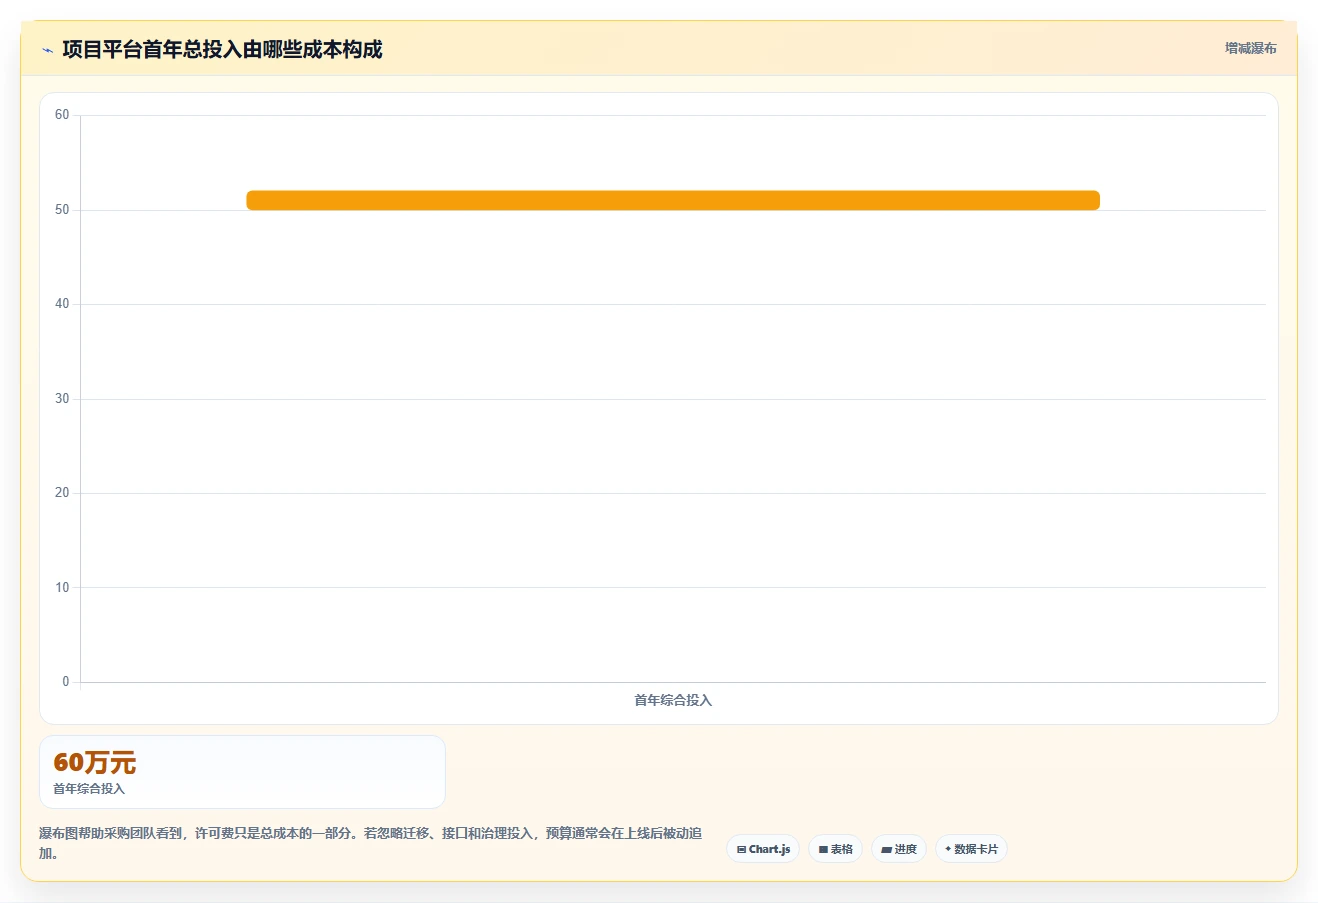Click the y-axis value 60
1318x903 pixels.
click(x=62, y=115)
